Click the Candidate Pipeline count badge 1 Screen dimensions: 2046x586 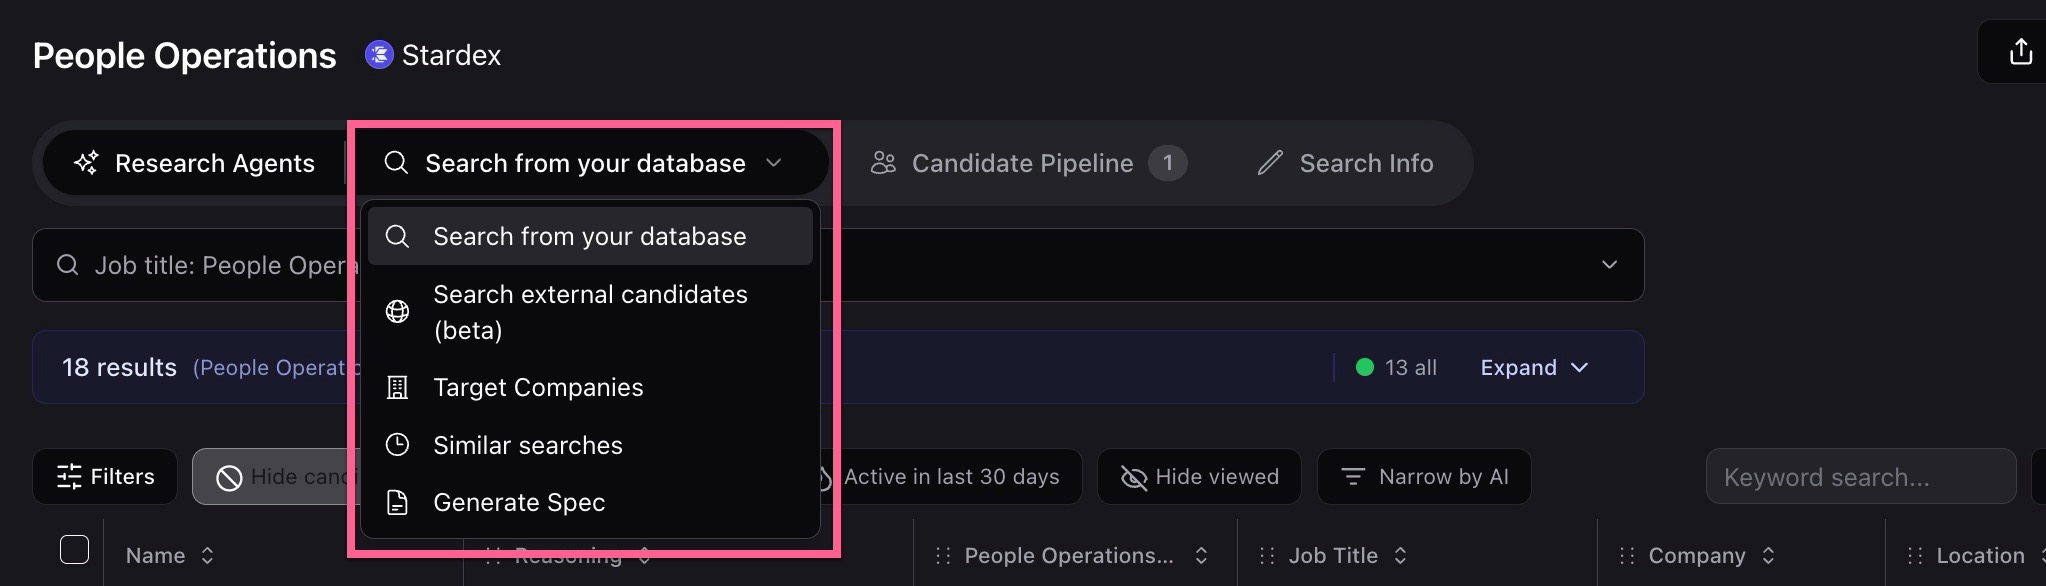tap(1167, 163)
